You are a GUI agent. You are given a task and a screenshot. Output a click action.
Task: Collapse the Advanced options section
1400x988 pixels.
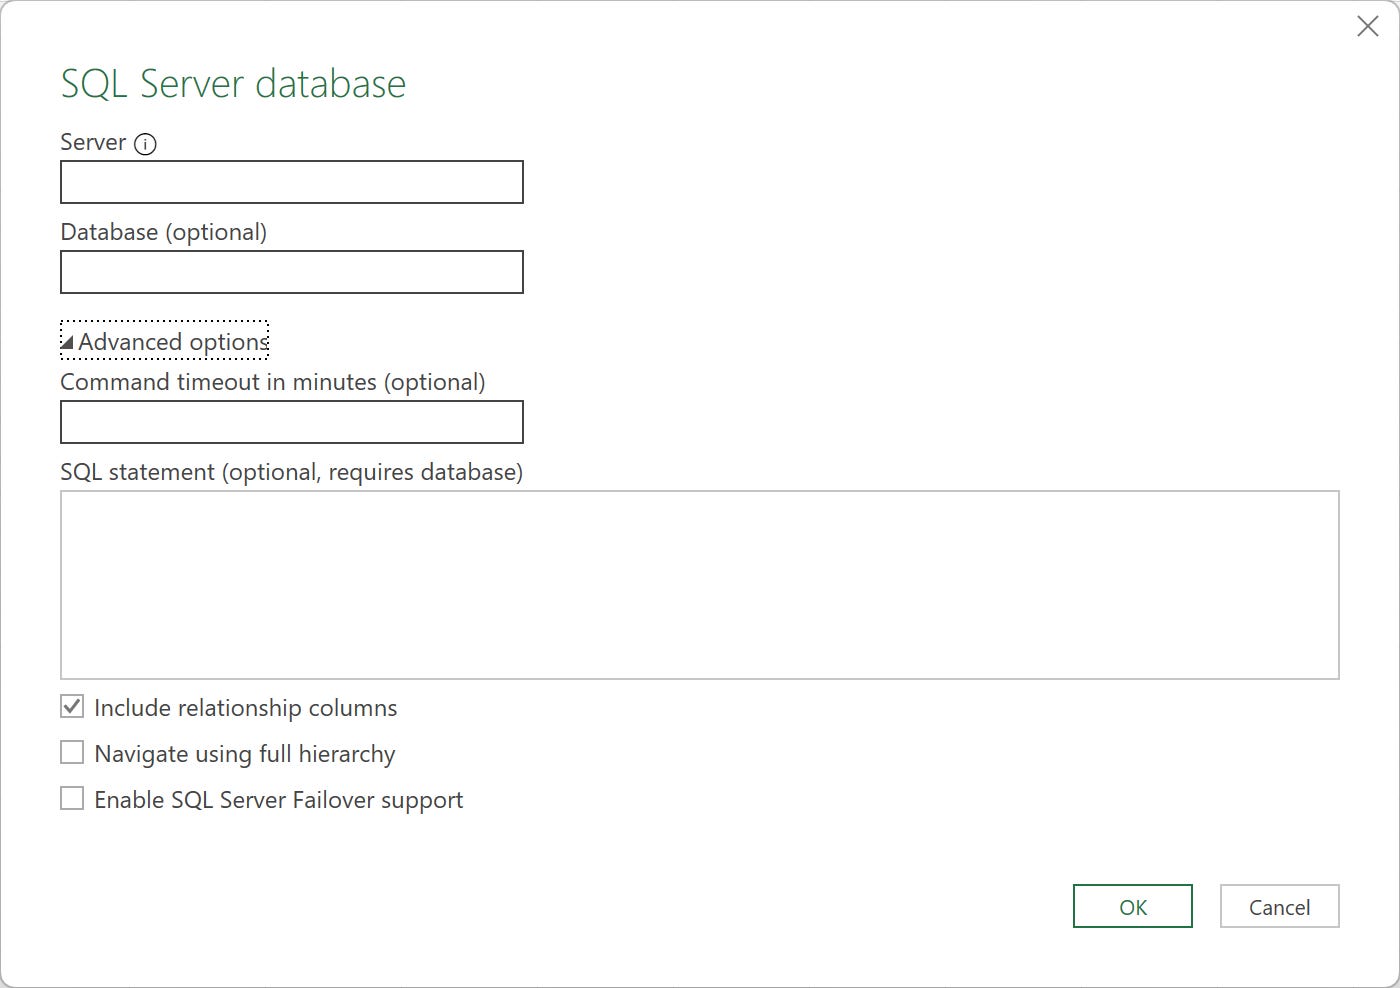pos(165,341)
